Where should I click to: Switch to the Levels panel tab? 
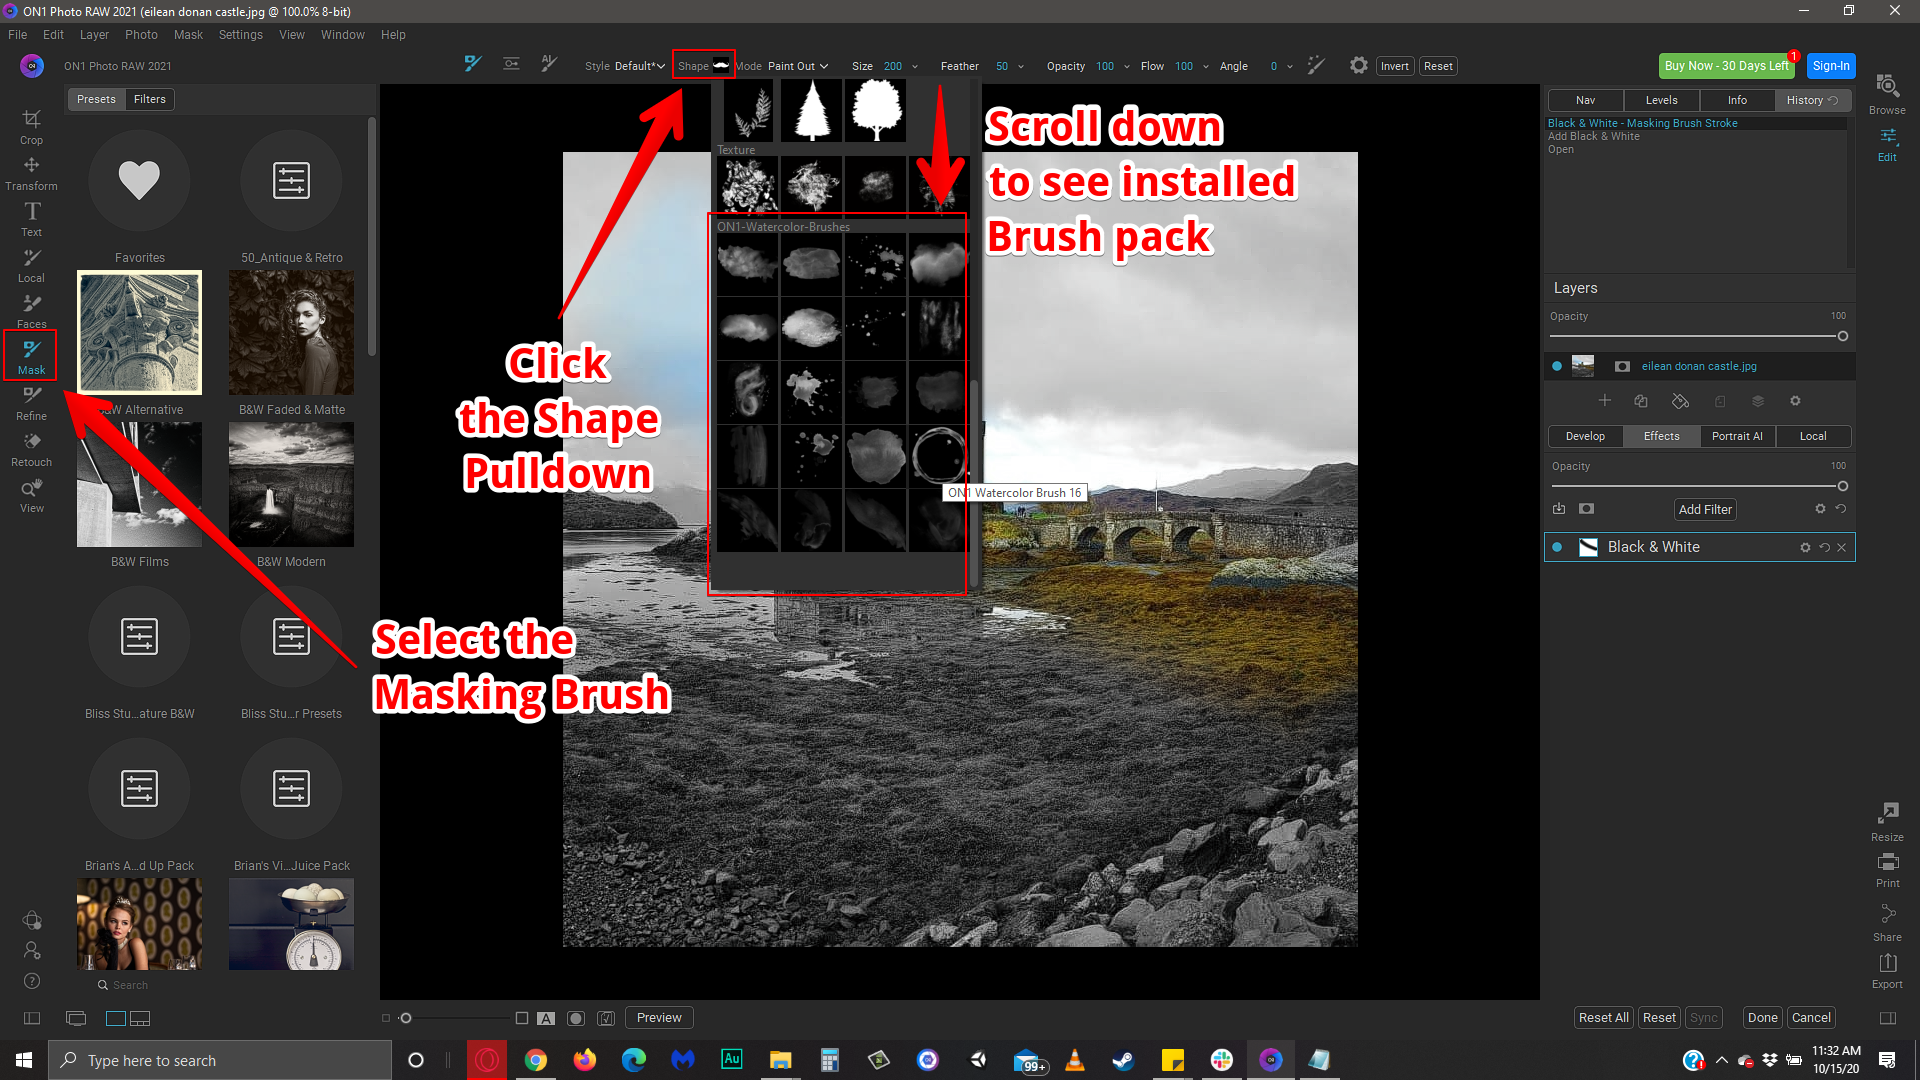click(x=1661, y=100)
